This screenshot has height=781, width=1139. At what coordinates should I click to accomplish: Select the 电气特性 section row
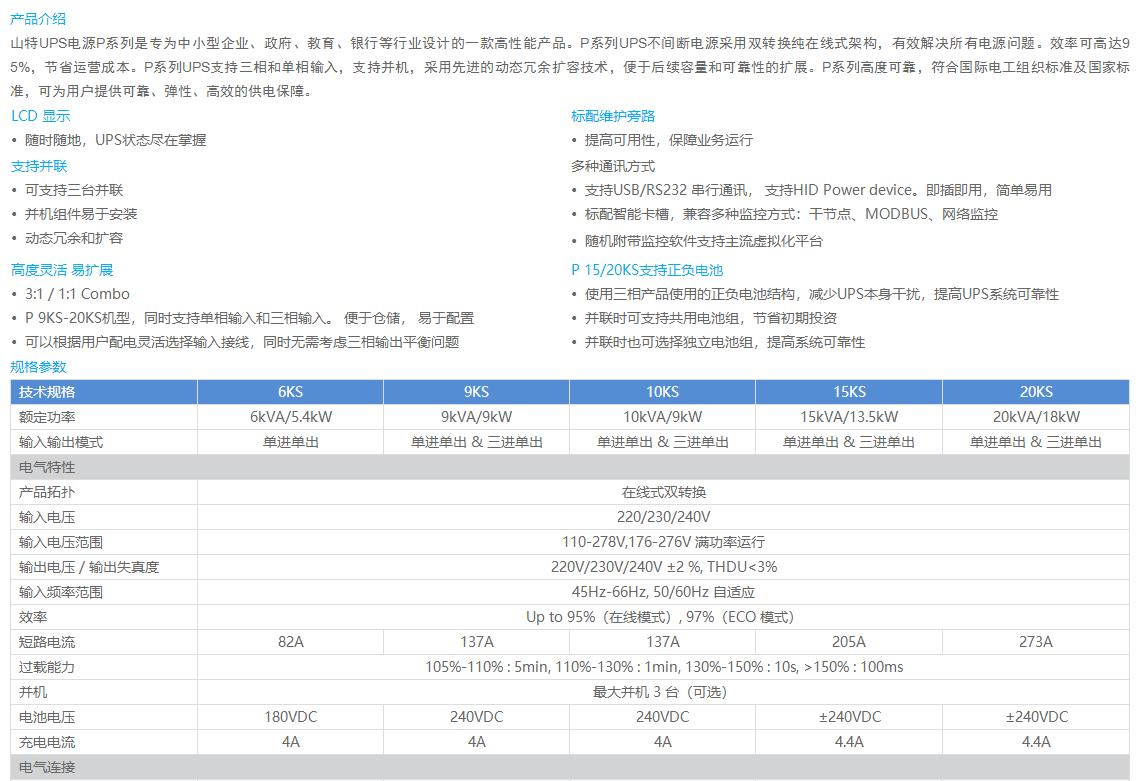40,467
